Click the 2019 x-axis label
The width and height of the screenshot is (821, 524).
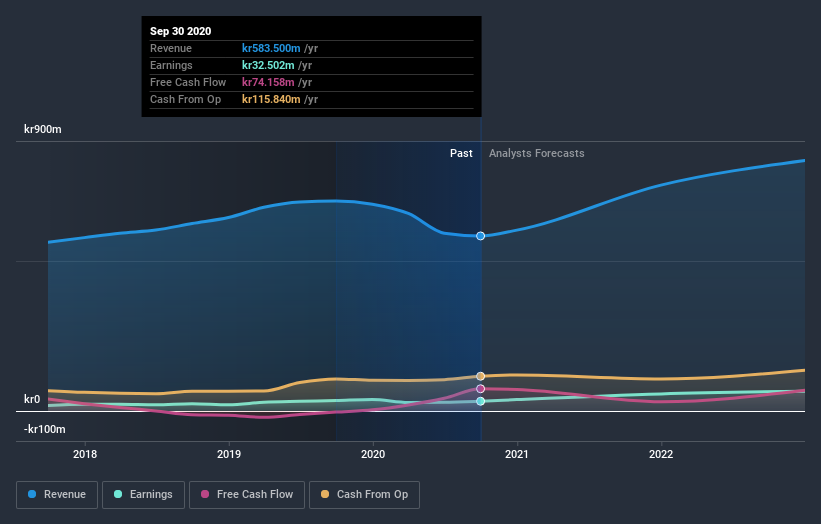[229, 454]
